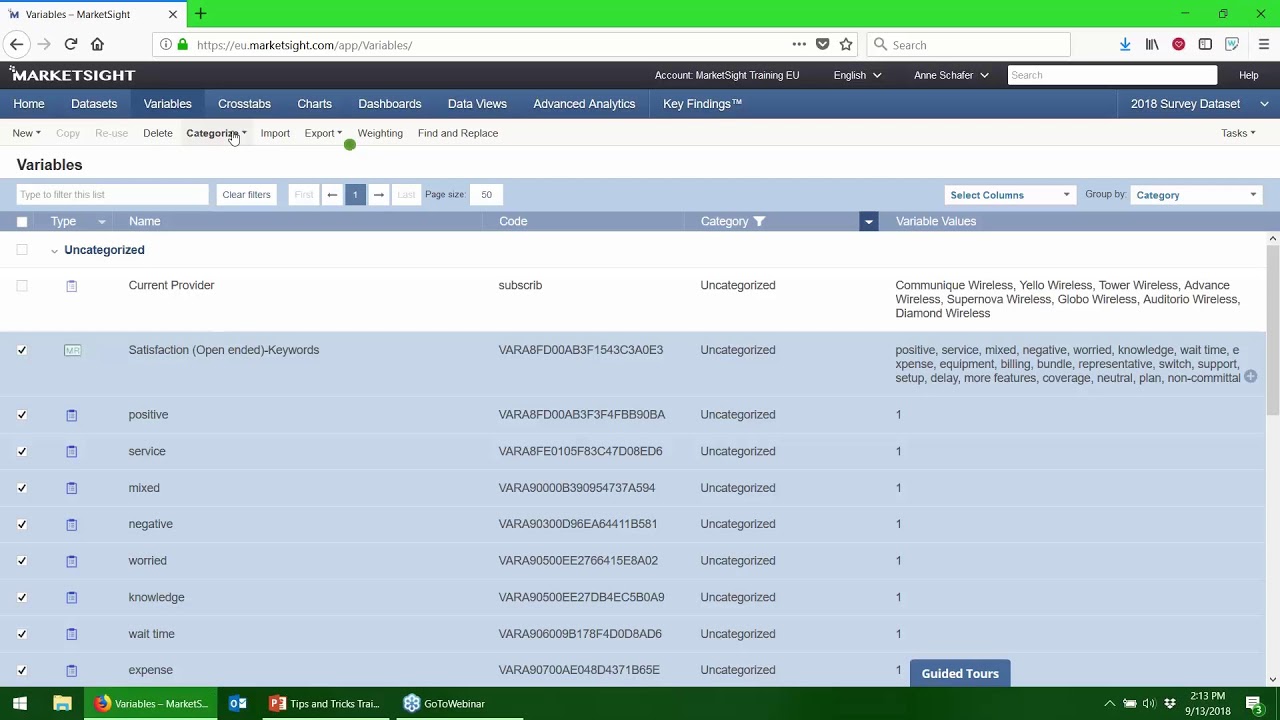Open the English language dropdown
The width and height of the screenshot is (1280, 720).
pyautogui.click(x=857, y=75)
